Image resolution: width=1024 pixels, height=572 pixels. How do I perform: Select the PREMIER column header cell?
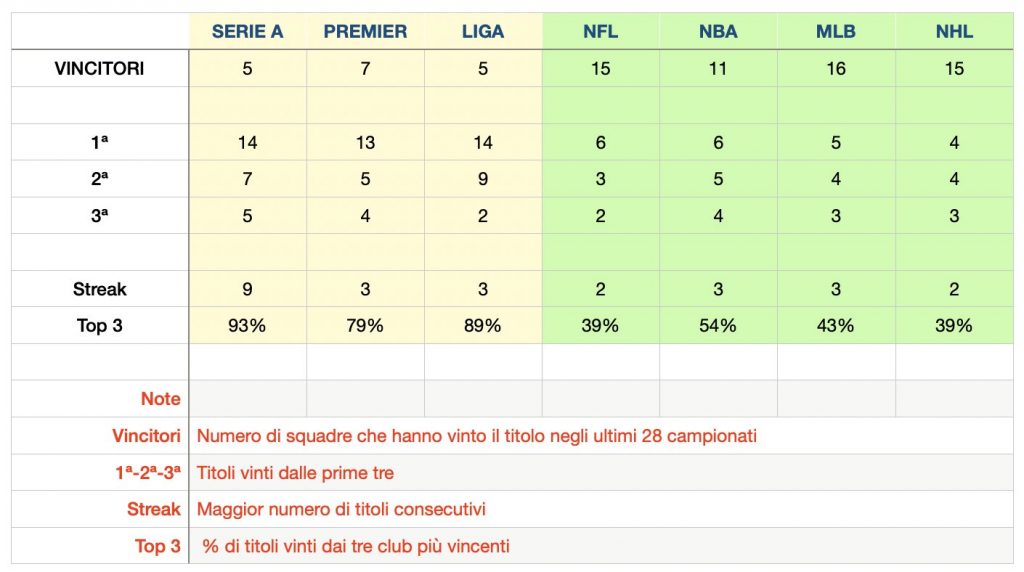(365, 32)
